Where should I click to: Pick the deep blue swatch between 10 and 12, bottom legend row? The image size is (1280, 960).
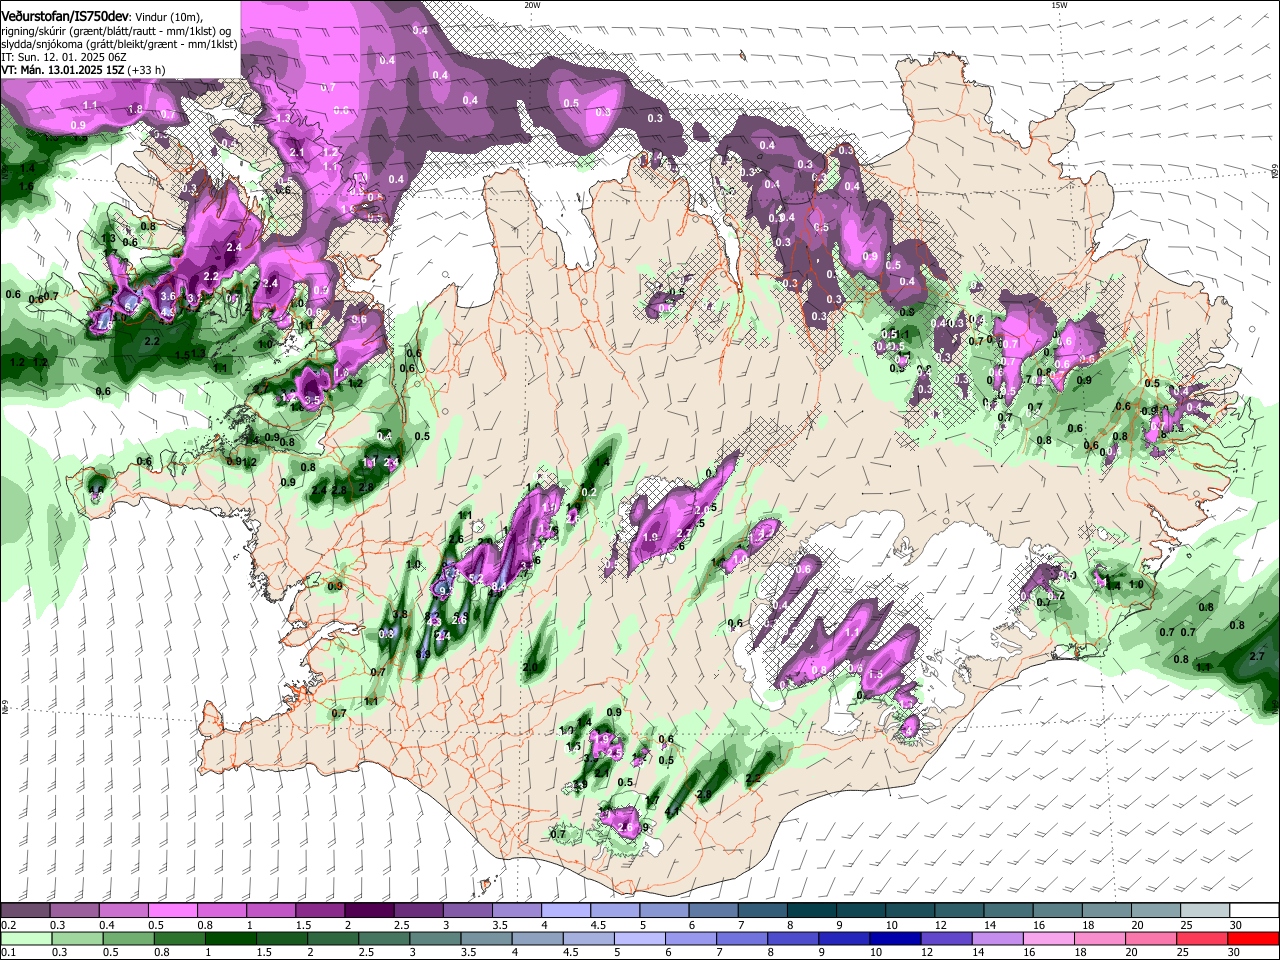coord(894,939)
